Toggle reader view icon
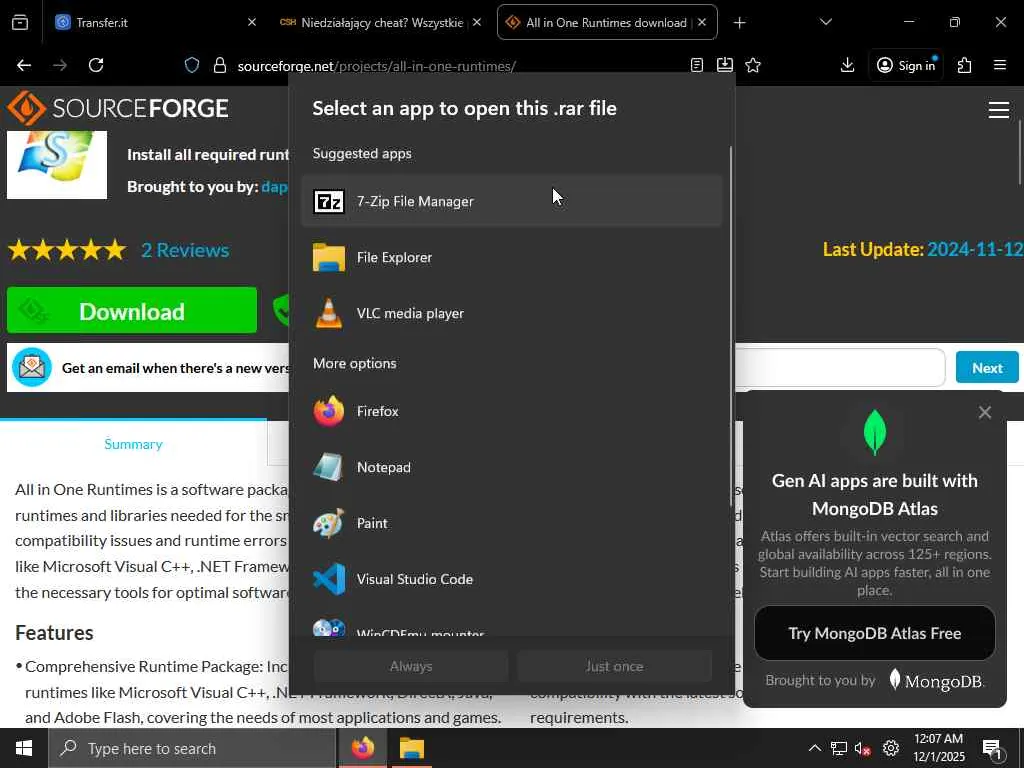 tap(697, 65)
